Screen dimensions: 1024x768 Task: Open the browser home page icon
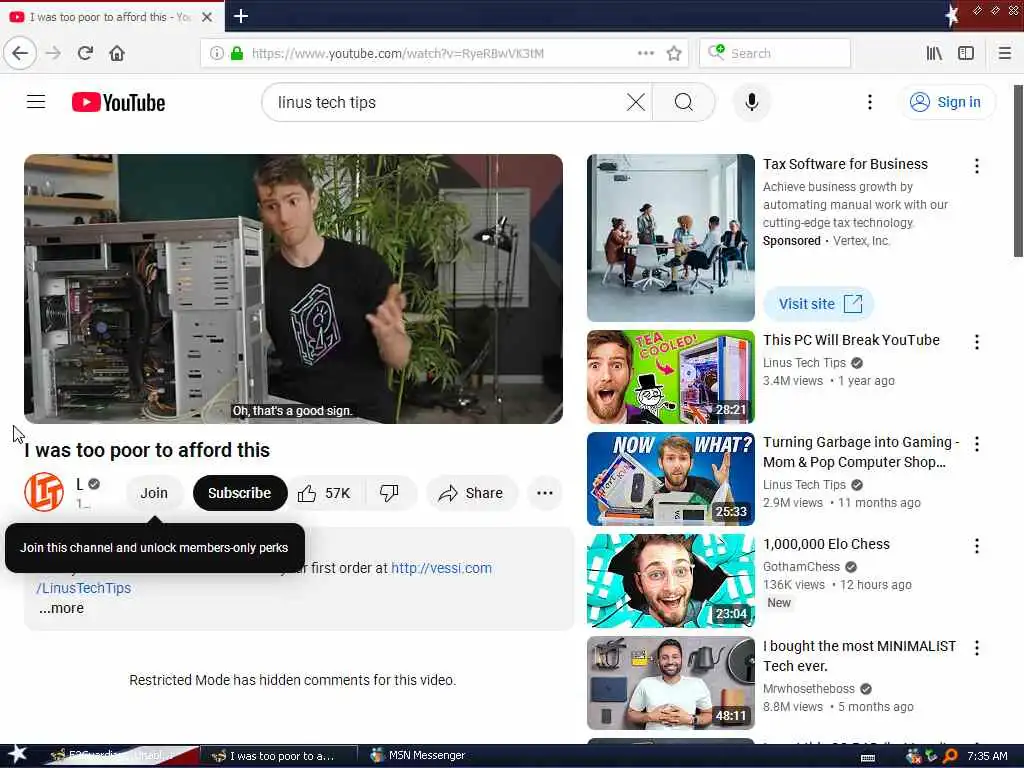pyautogui.click(x=117, y=53)
